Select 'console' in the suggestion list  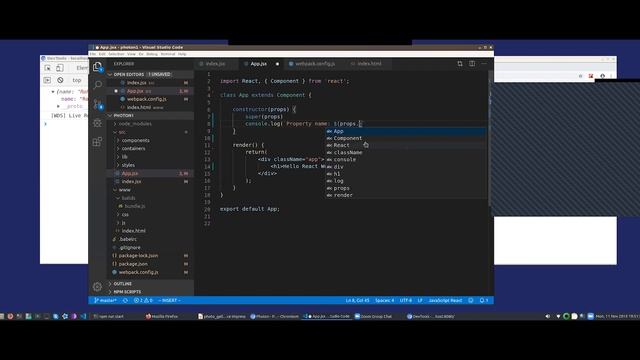(x=406, y=160)
